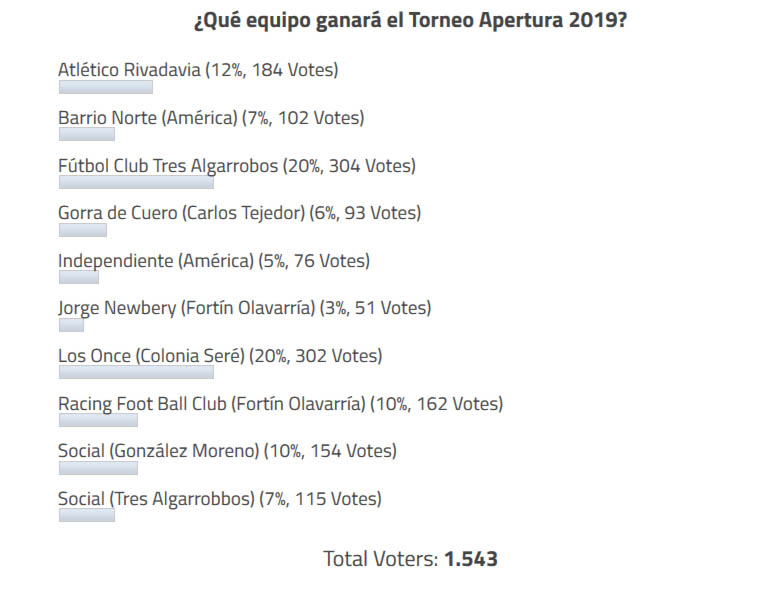Select the Racing Foot Ball Club label
Viewport: 762px width, 592px height.
pos(280,404)
